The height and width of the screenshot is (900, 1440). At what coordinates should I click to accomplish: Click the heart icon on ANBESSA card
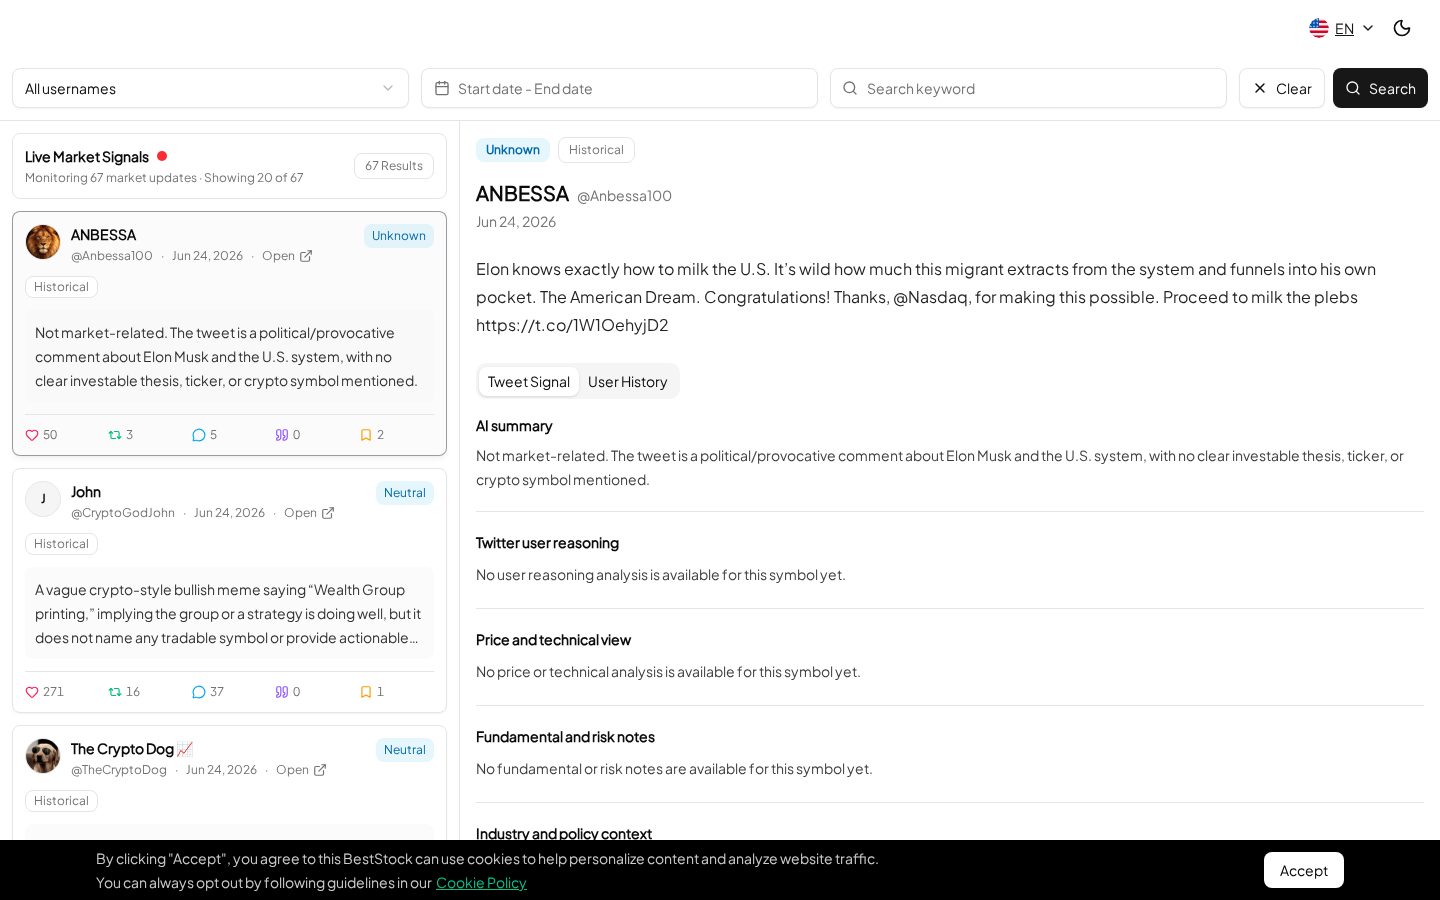tap(32, 435)
